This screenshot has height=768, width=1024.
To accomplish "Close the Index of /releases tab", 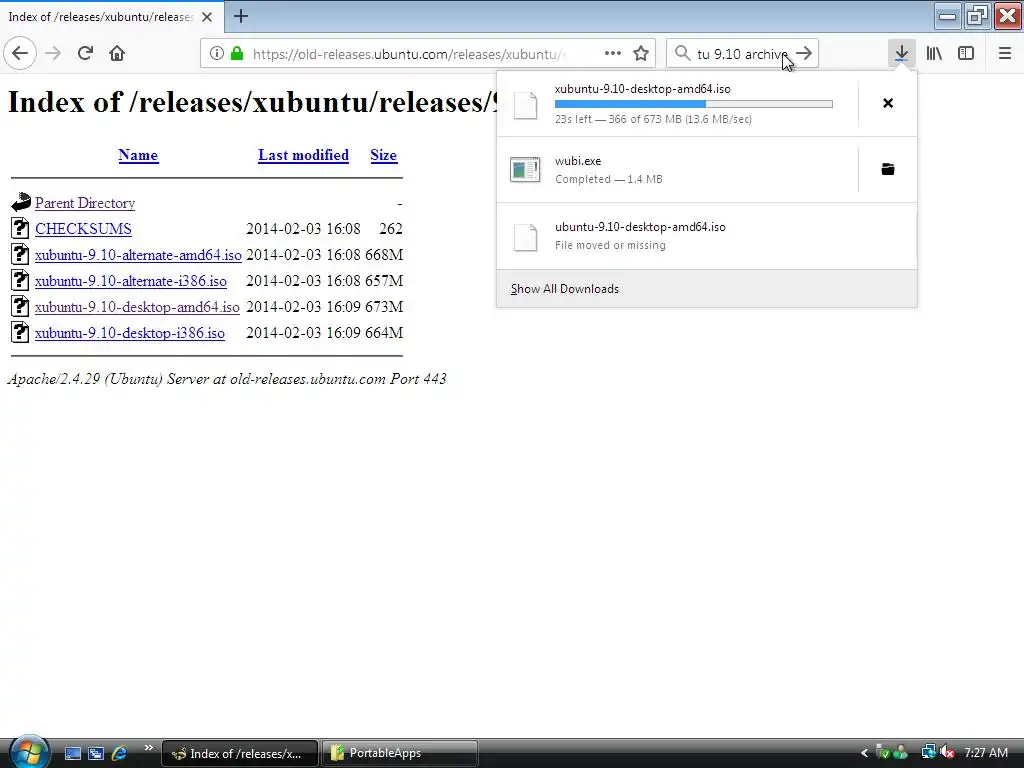I will click(207, 17).
